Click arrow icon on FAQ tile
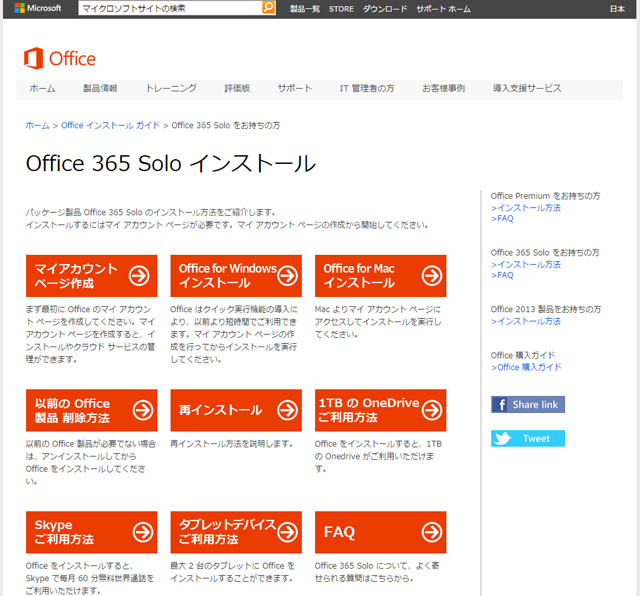The width and height of the screenshot is (640, 596). pyautogui.click(x=432, y=532)
